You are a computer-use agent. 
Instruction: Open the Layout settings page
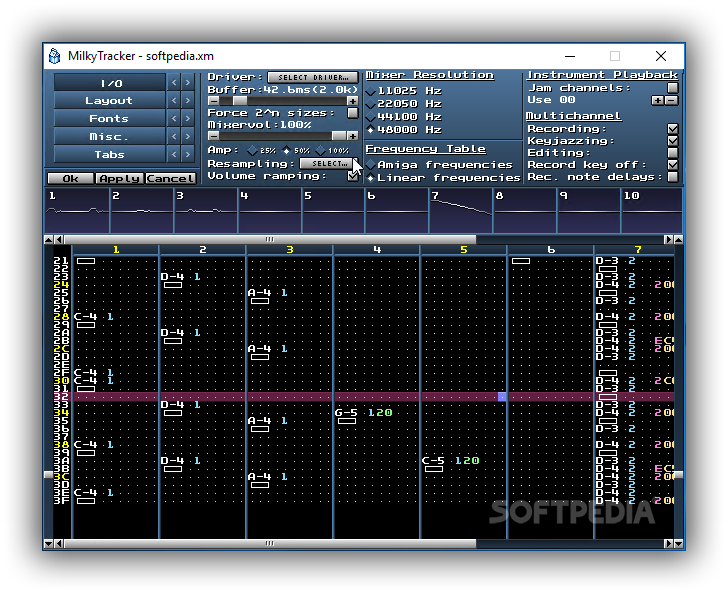(110, 100)
